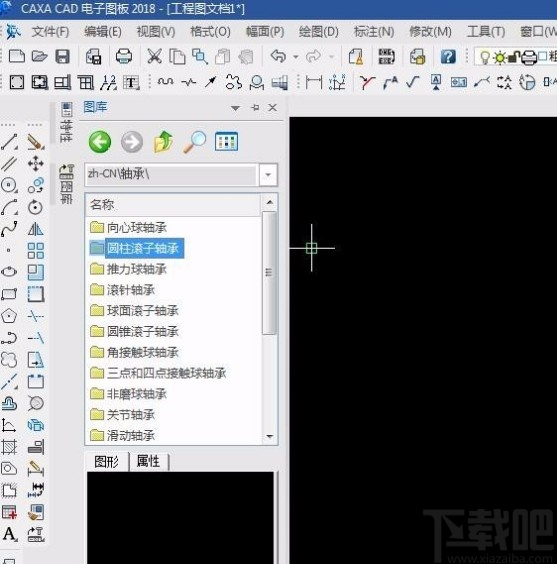Open the 工具(T) menu

click(486, 32)
